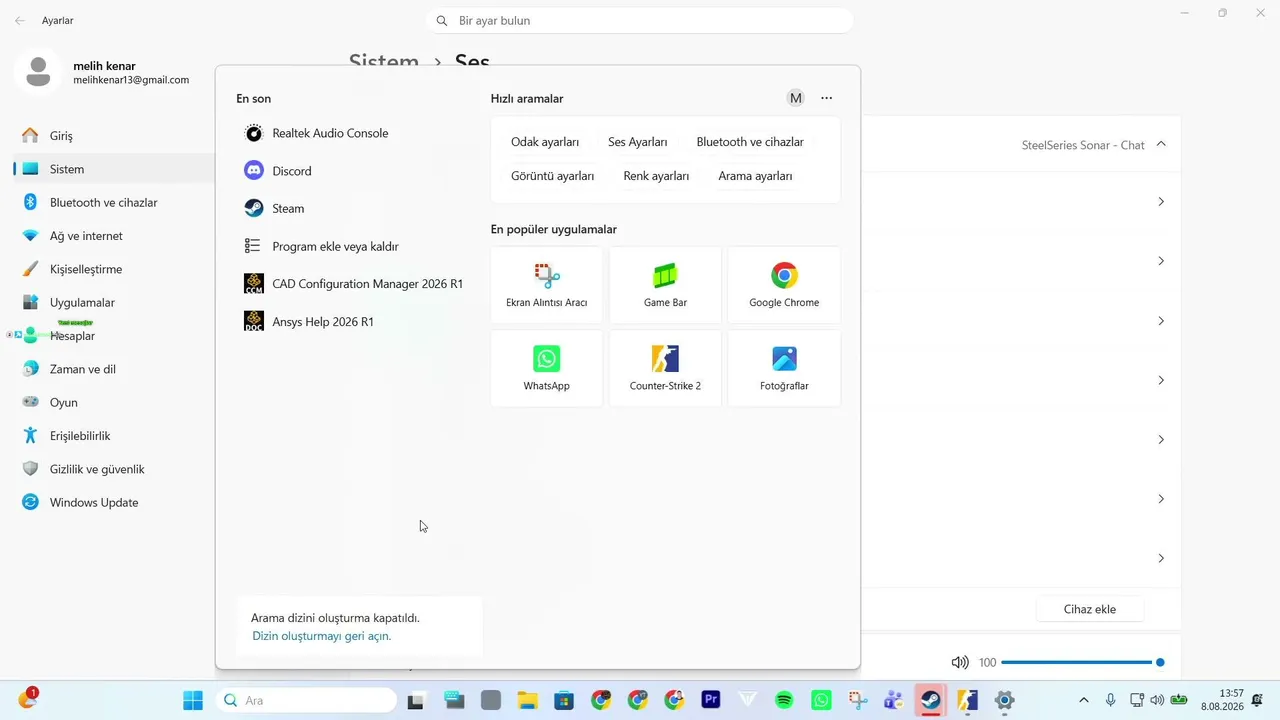Open WhatsApp from the taskbar
The height and width of the screenshot is (720, 1280).
tap(822, 700)
